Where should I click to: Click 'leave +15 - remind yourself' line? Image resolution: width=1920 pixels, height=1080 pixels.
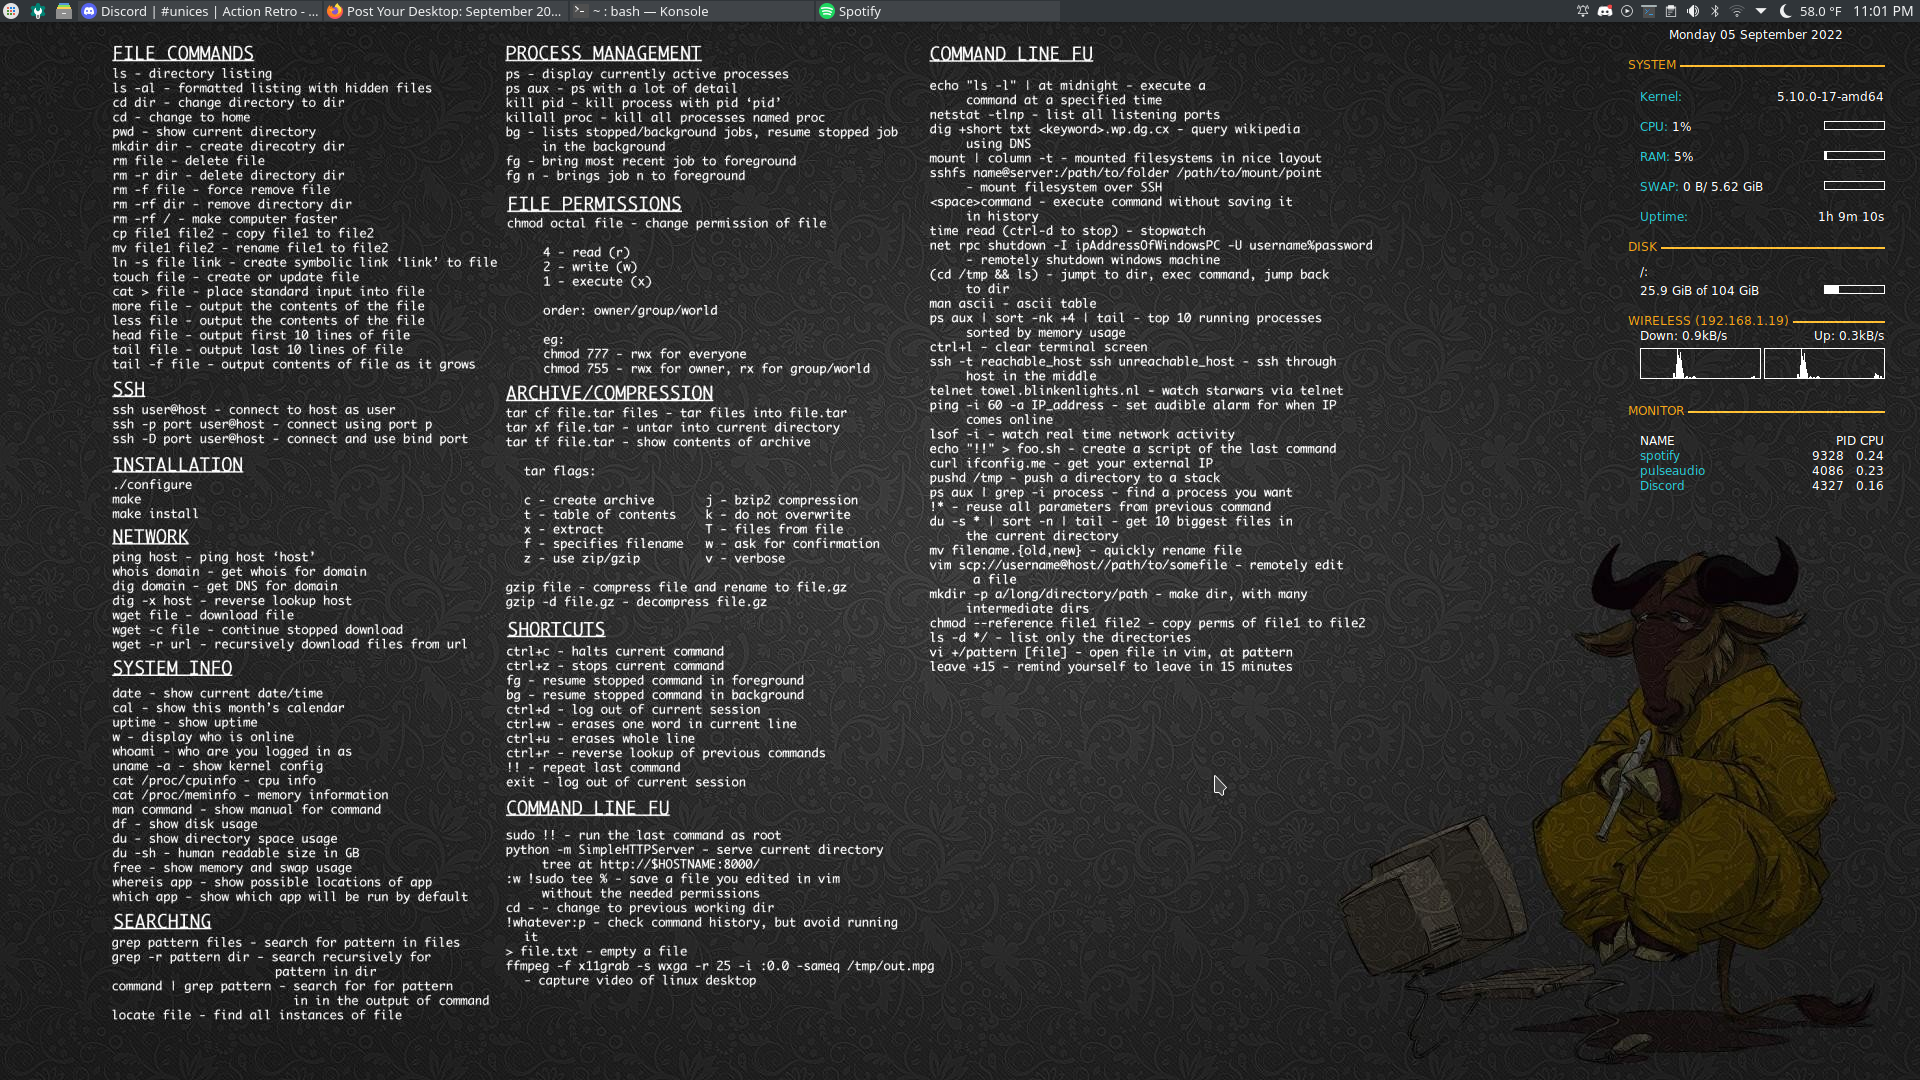coord(1111,667)
